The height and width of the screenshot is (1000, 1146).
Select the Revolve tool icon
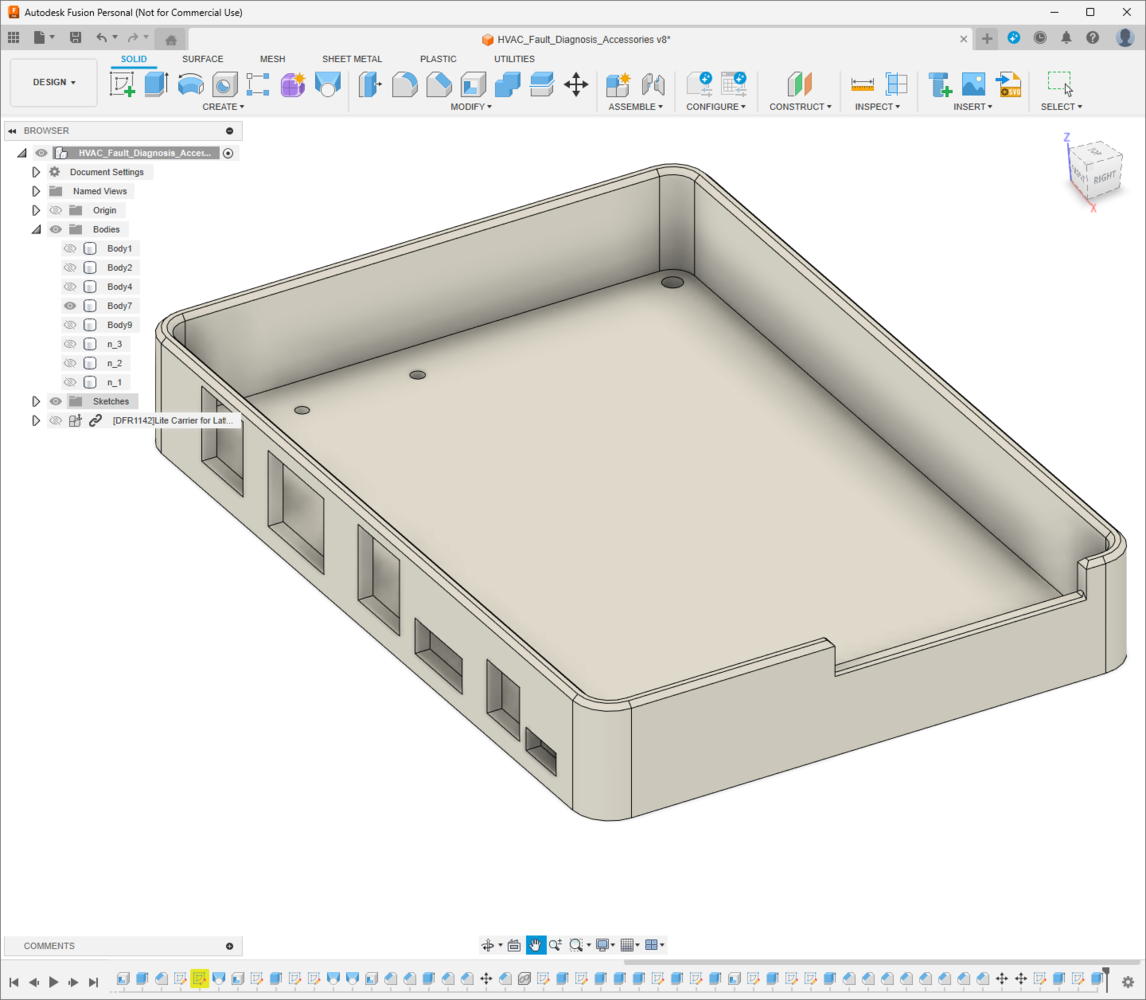(x=191, y=85)
